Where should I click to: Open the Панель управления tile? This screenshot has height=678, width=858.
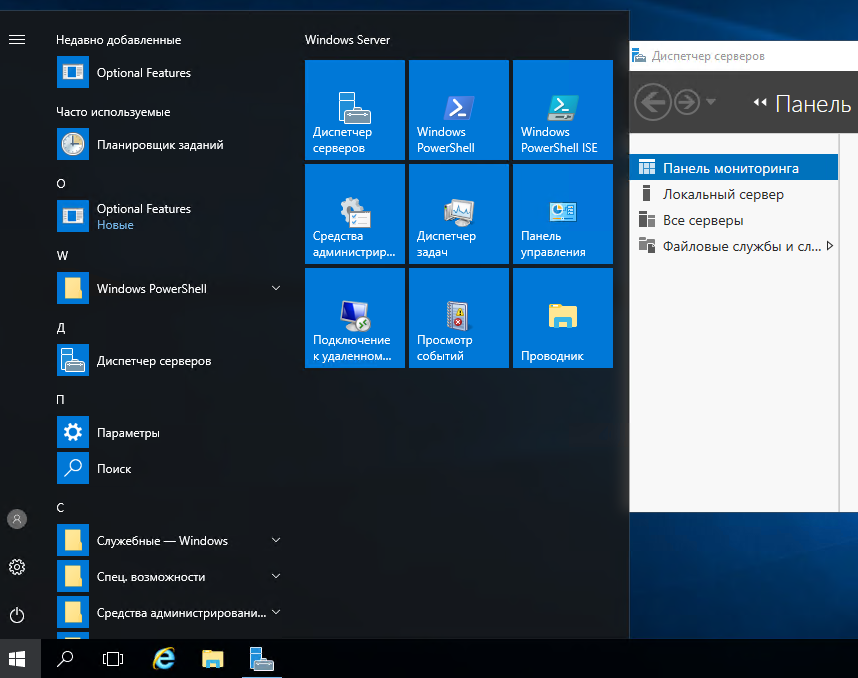pos(563,214)
